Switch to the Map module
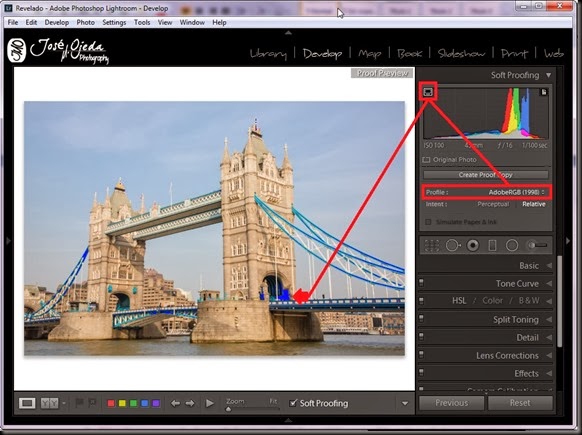The width and height of the screenshot is (582, 435). tap(369, 54)
